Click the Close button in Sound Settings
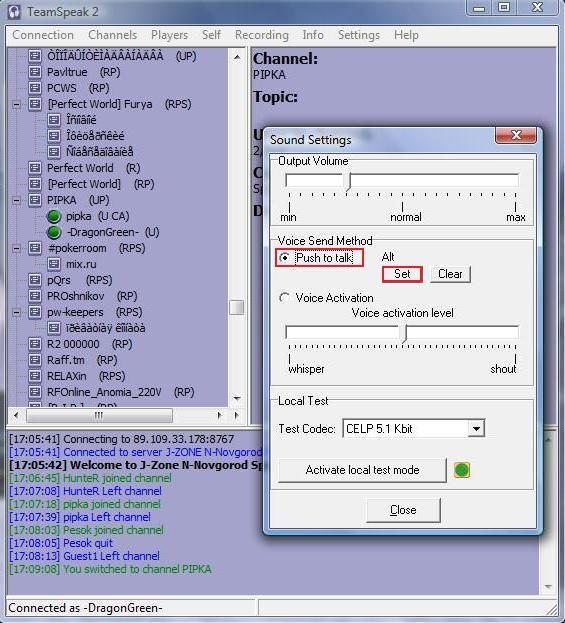 click(x=403, y=510)
